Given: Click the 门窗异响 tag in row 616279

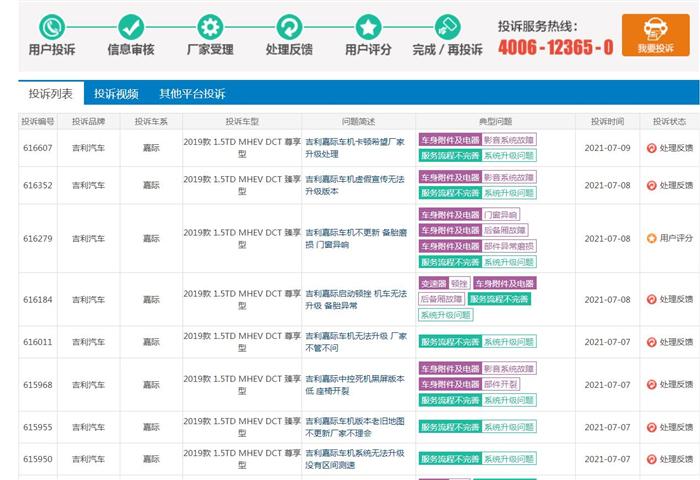Looking at the screenshot, I should pyautogui.click(x=500, y=215).
